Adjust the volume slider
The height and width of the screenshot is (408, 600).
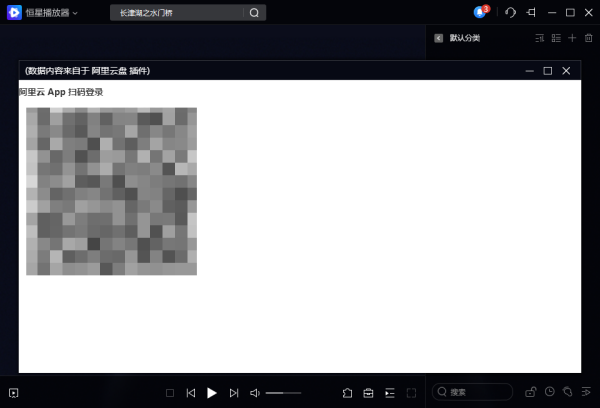282,393
